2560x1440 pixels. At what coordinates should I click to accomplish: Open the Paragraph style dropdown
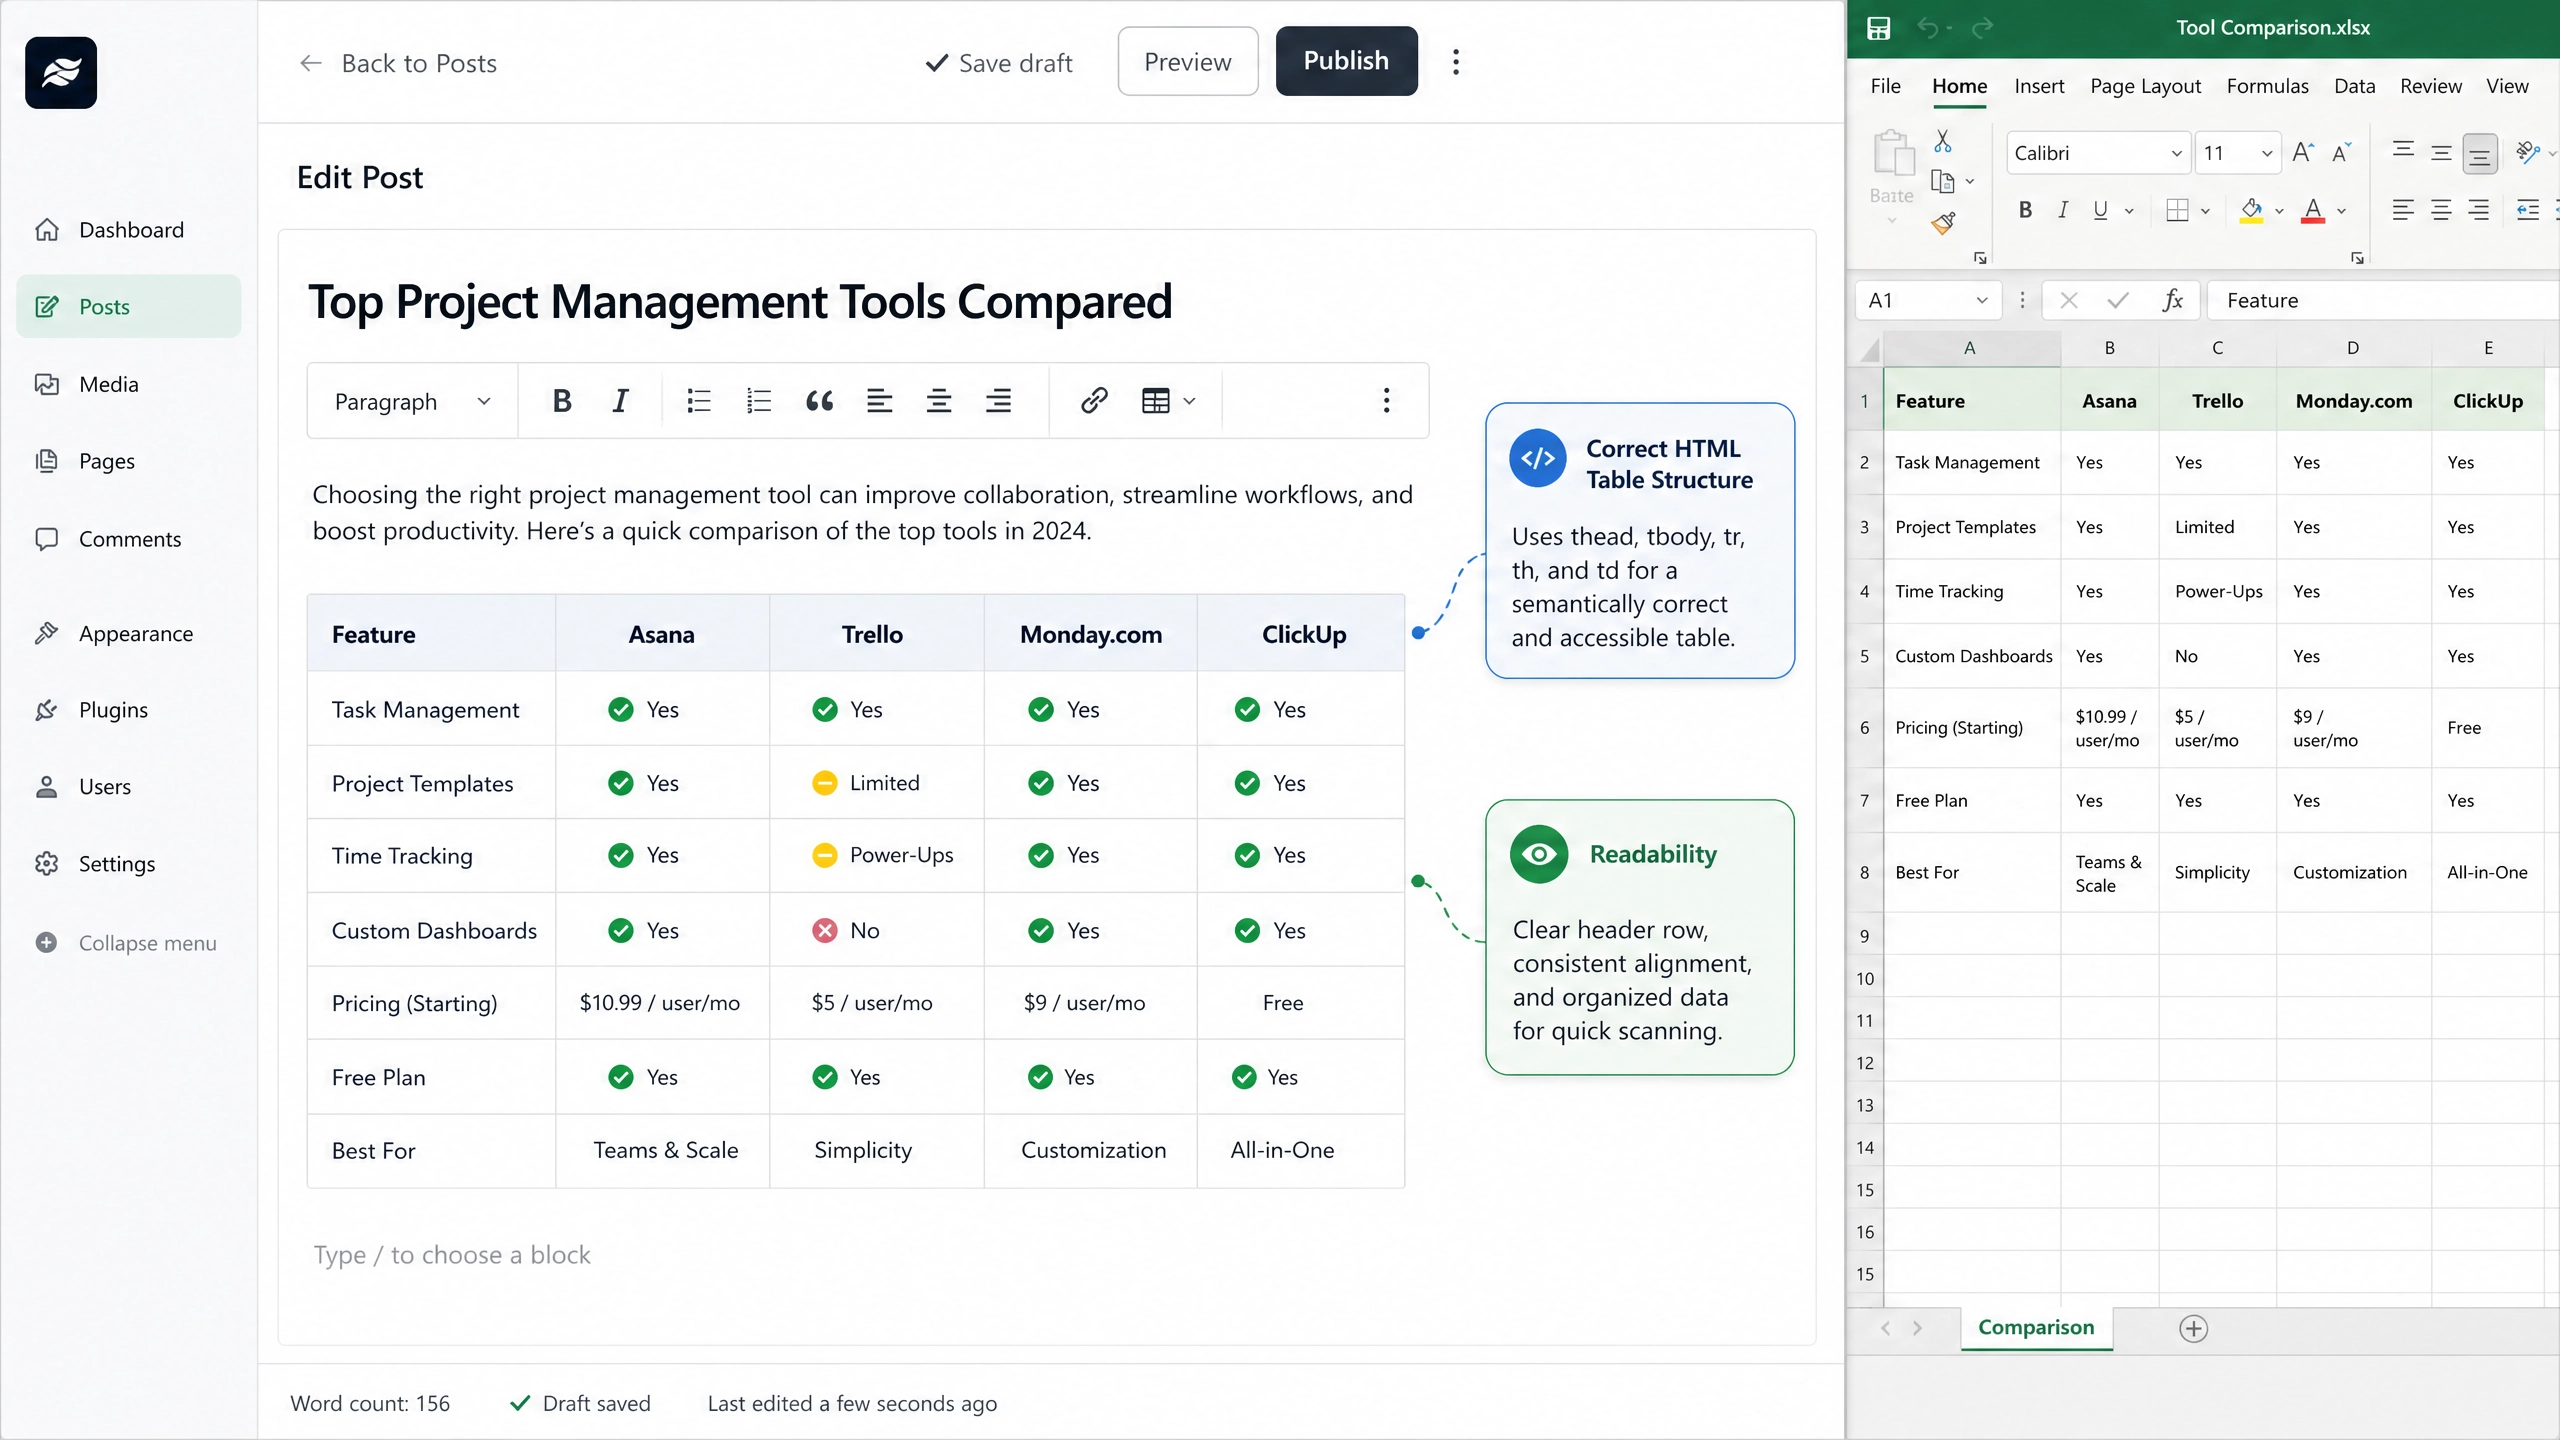412,401
